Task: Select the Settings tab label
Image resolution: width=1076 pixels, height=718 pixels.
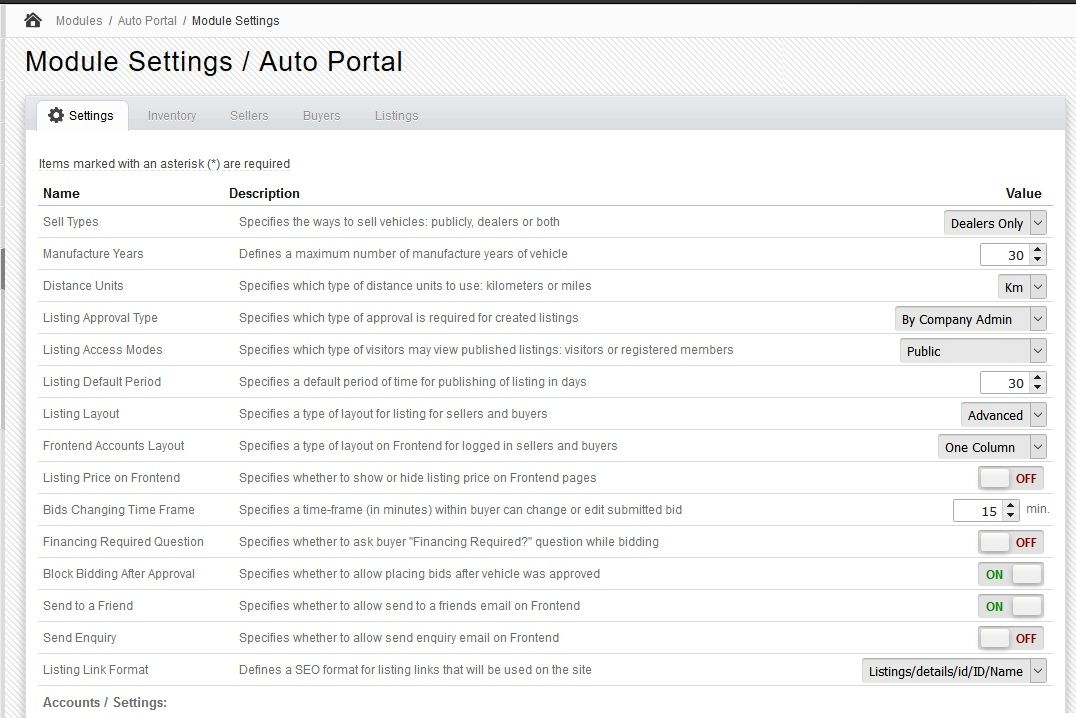Action: pyautogui.click(x=91, y=115)
